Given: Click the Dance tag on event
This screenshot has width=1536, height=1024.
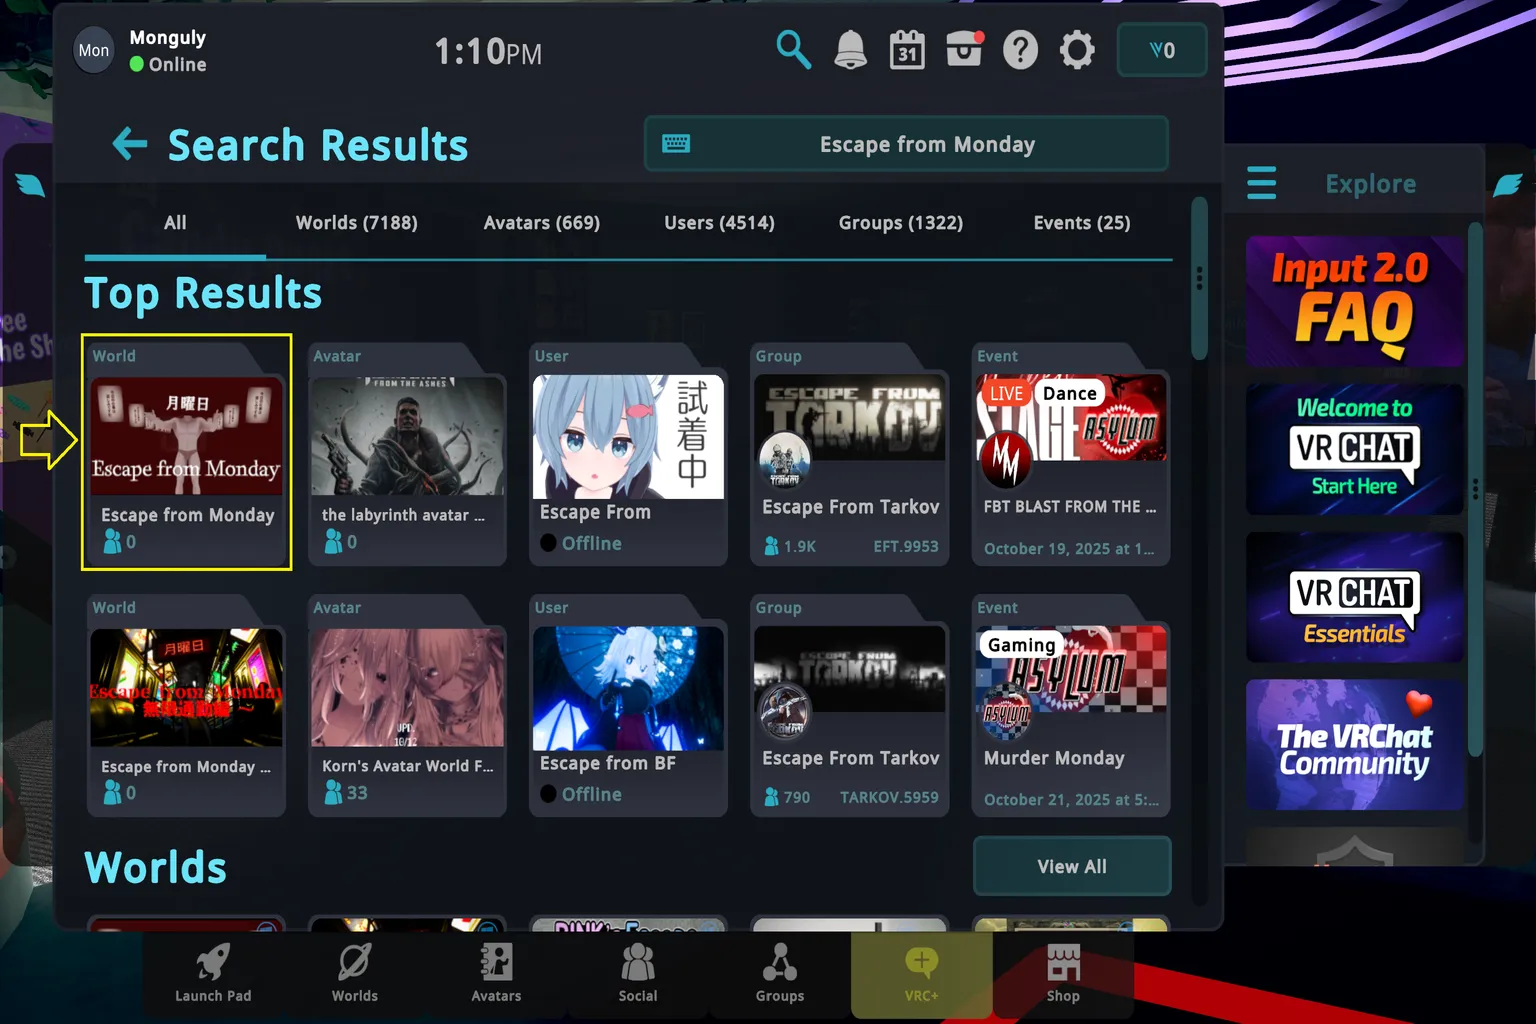Looking at the screenshot, I should (1069, 393).
